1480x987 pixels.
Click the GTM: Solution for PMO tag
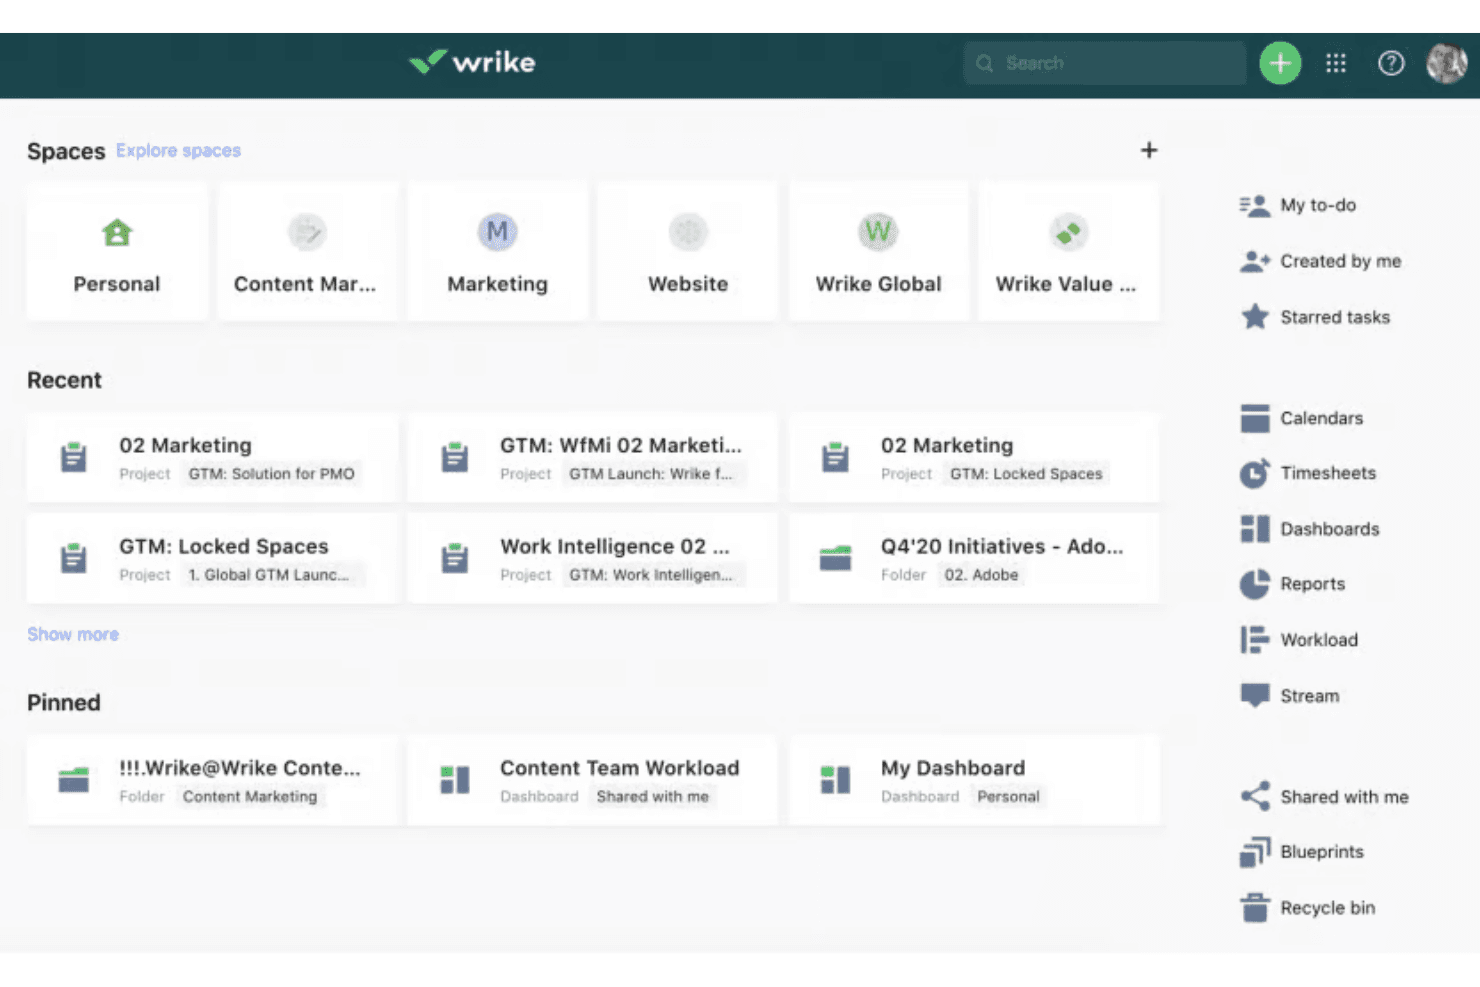(x=271, y=474)
